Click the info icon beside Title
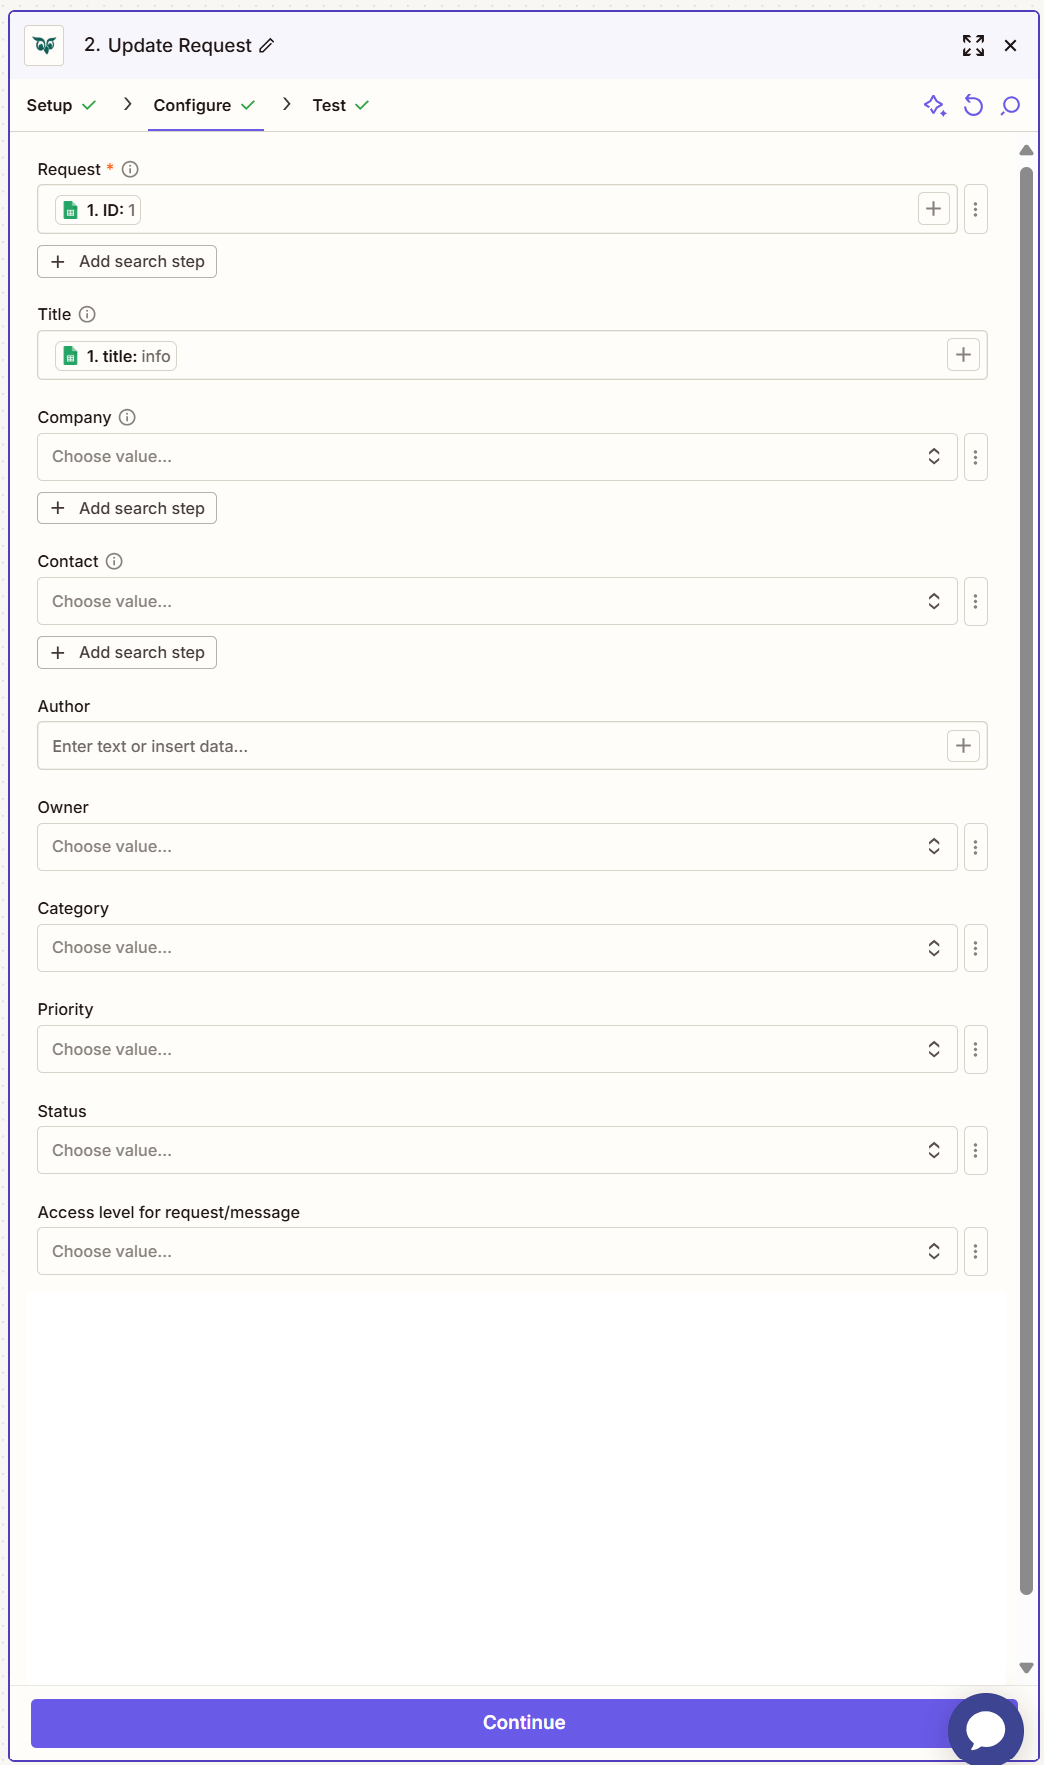 (88, 314)
